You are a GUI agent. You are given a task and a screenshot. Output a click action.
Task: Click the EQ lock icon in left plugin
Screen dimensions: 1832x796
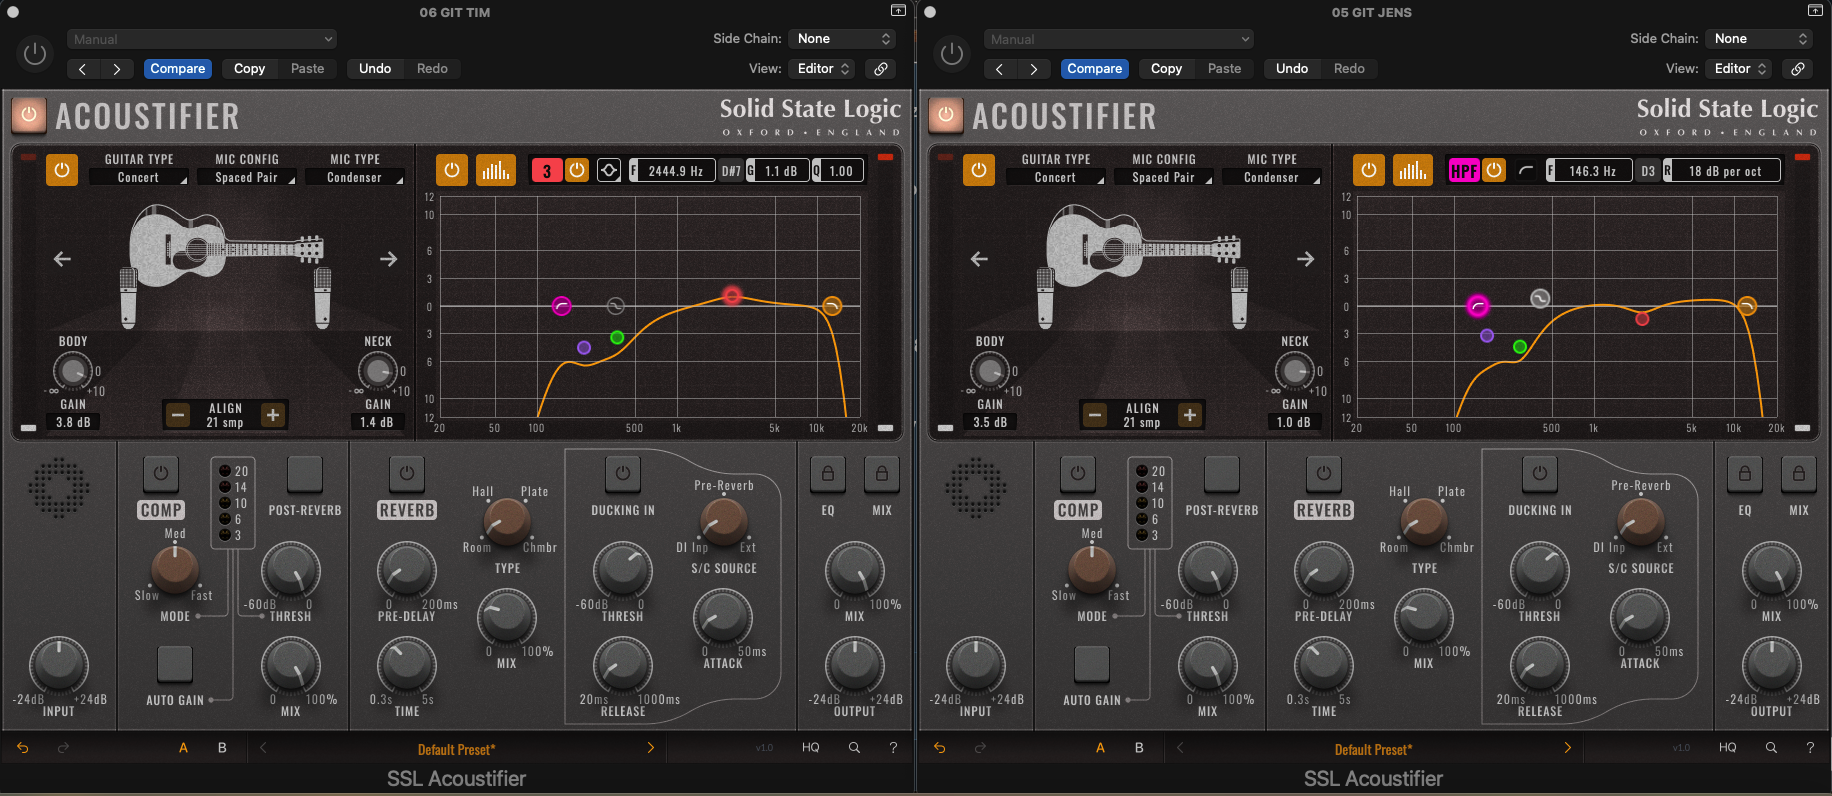[828, 474]
